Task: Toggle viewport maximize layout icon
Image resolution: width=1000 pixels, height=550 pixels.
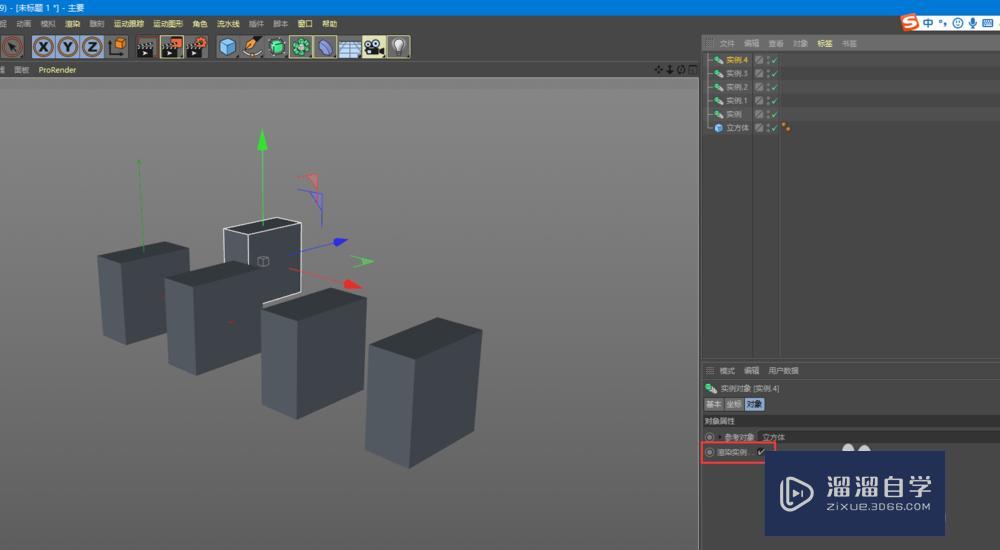Action: [x=693, y=70]
